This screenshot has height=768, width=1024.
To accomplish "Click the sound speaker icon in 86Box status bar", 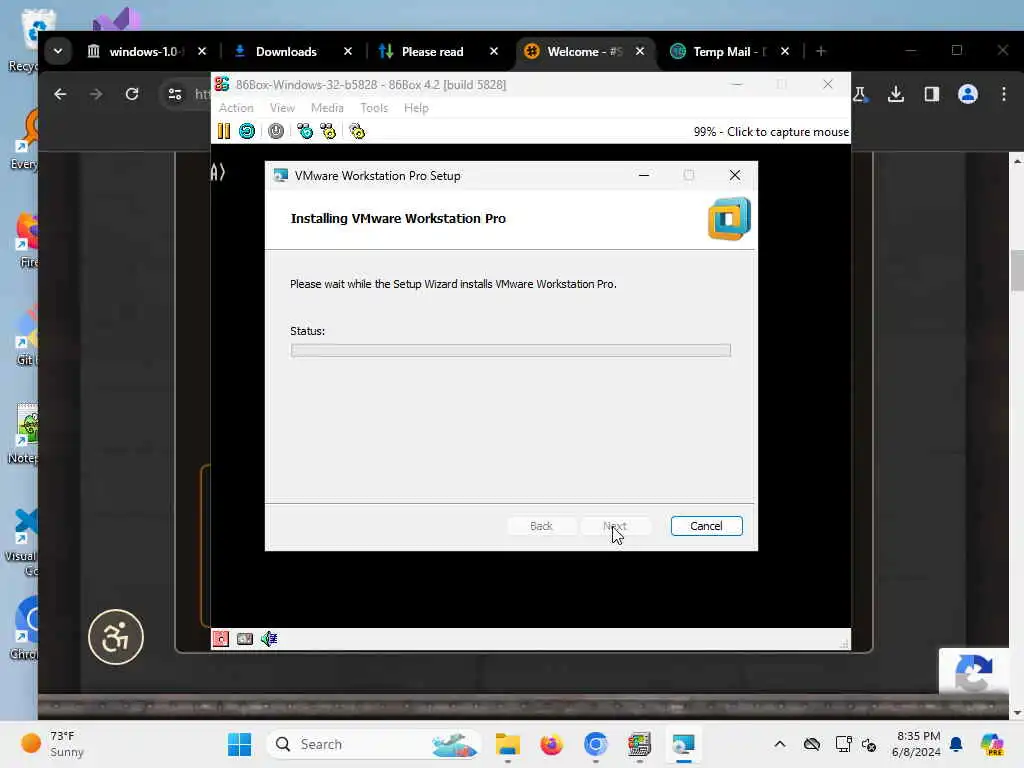I will click(269, 639).
